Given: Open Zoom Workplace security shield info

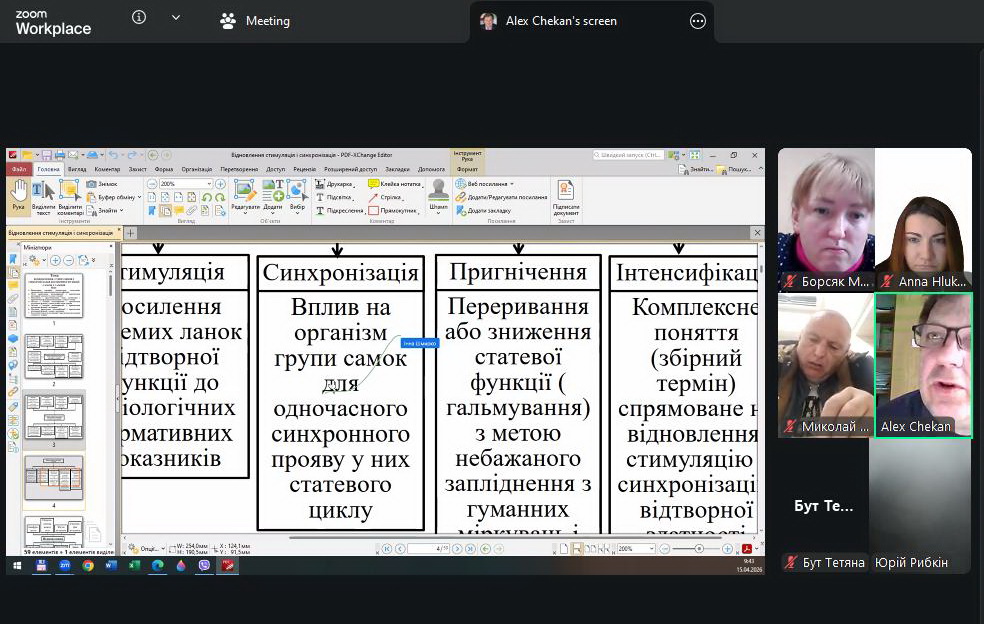Looking at the screenshot, I should pos(139,18).
